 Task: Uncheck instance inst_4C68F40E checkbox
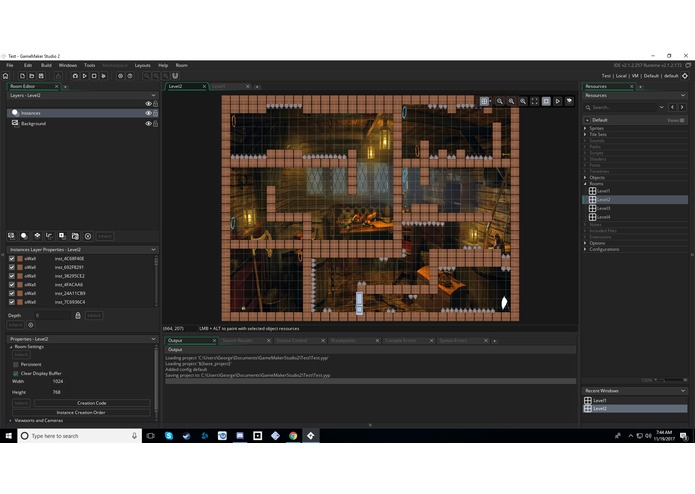point(12,259)
